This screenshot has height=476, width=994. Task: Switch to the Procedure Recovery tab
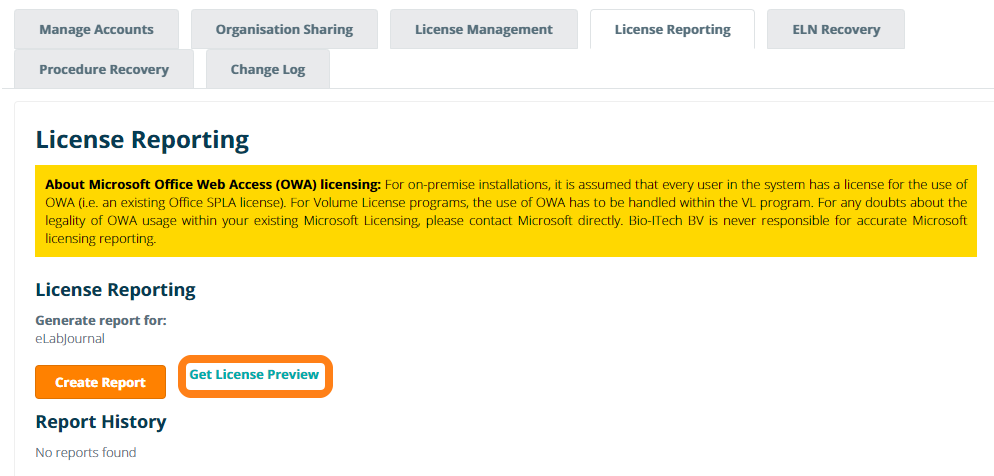tap(104, 69)
